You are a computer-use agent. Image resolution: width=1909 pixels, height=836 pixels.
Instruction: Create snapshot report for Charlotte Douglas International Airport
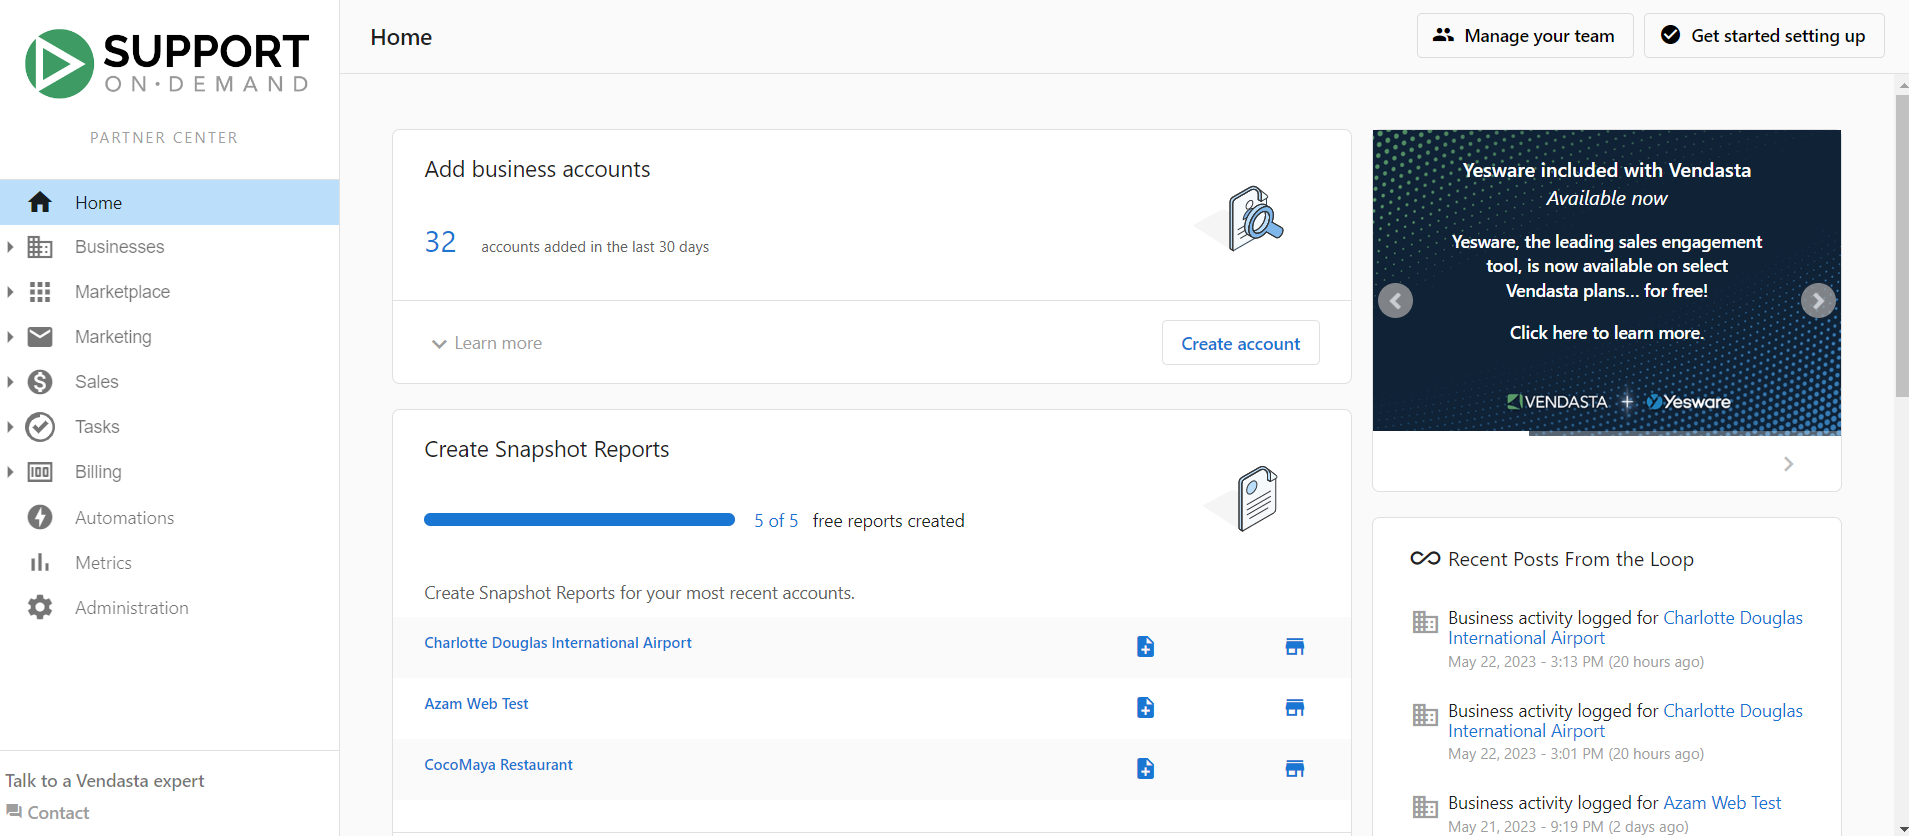[1146, 647]
